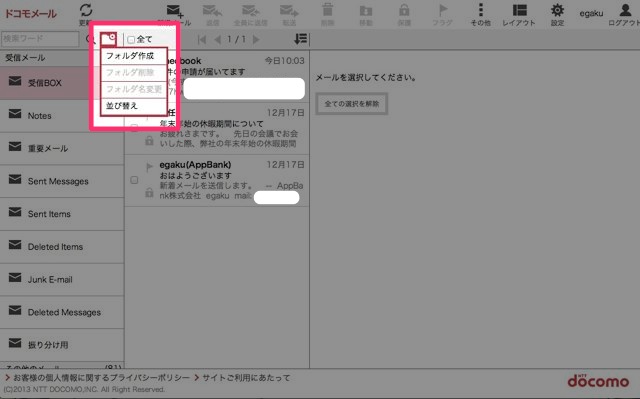Image resolution: width=640 pixels, height=399 pixels.
Task: Open 設定 with the gear icon
Action: [557, 10]
